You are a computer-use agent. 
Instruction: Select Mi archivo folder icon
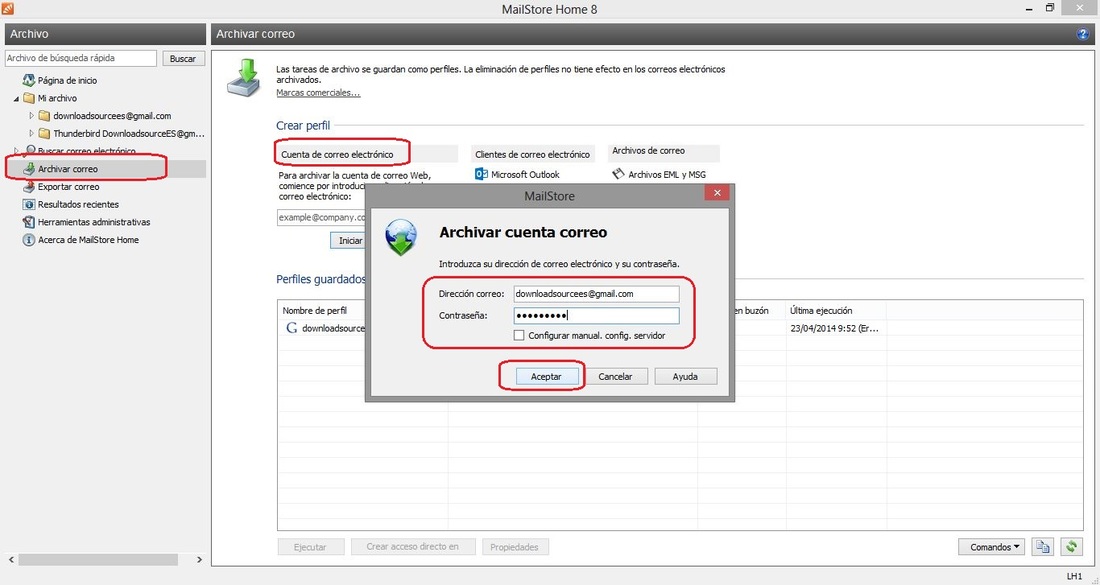point(29,98)
